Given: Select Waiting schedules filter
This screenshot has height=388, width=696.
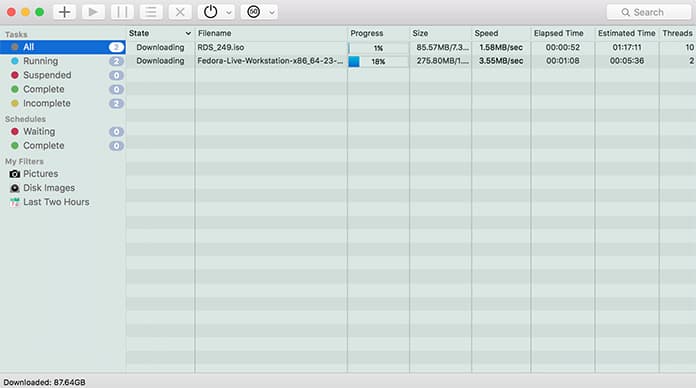Looking at the screenshot, I should (63, 131).
